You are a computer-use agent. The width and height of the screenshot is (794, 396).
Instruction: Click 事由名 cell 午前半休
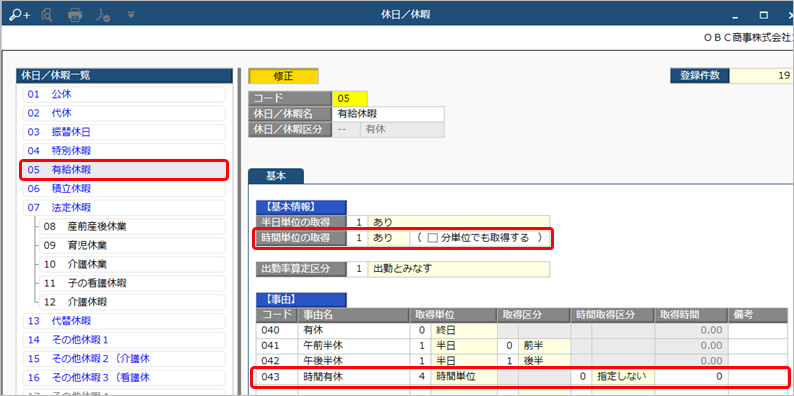[353, 345]
